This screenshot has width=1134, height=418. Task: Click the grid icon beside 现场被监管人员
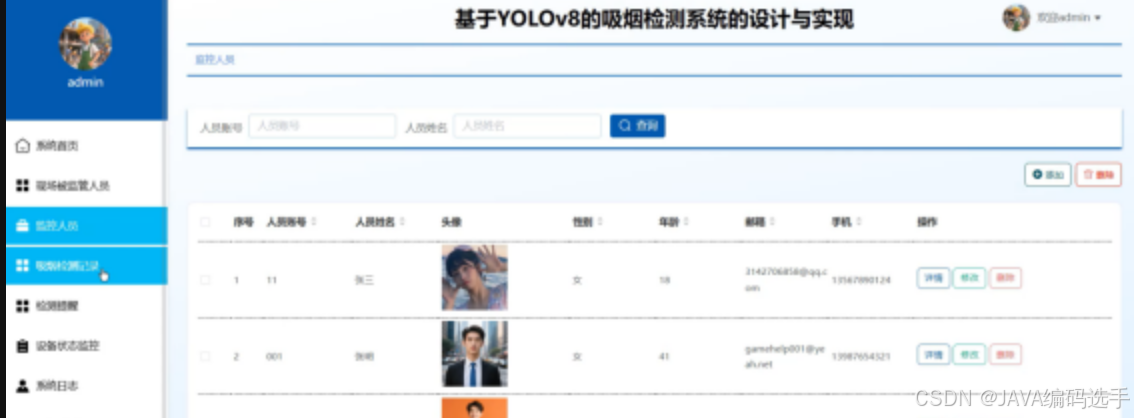[x=22, y=186]
